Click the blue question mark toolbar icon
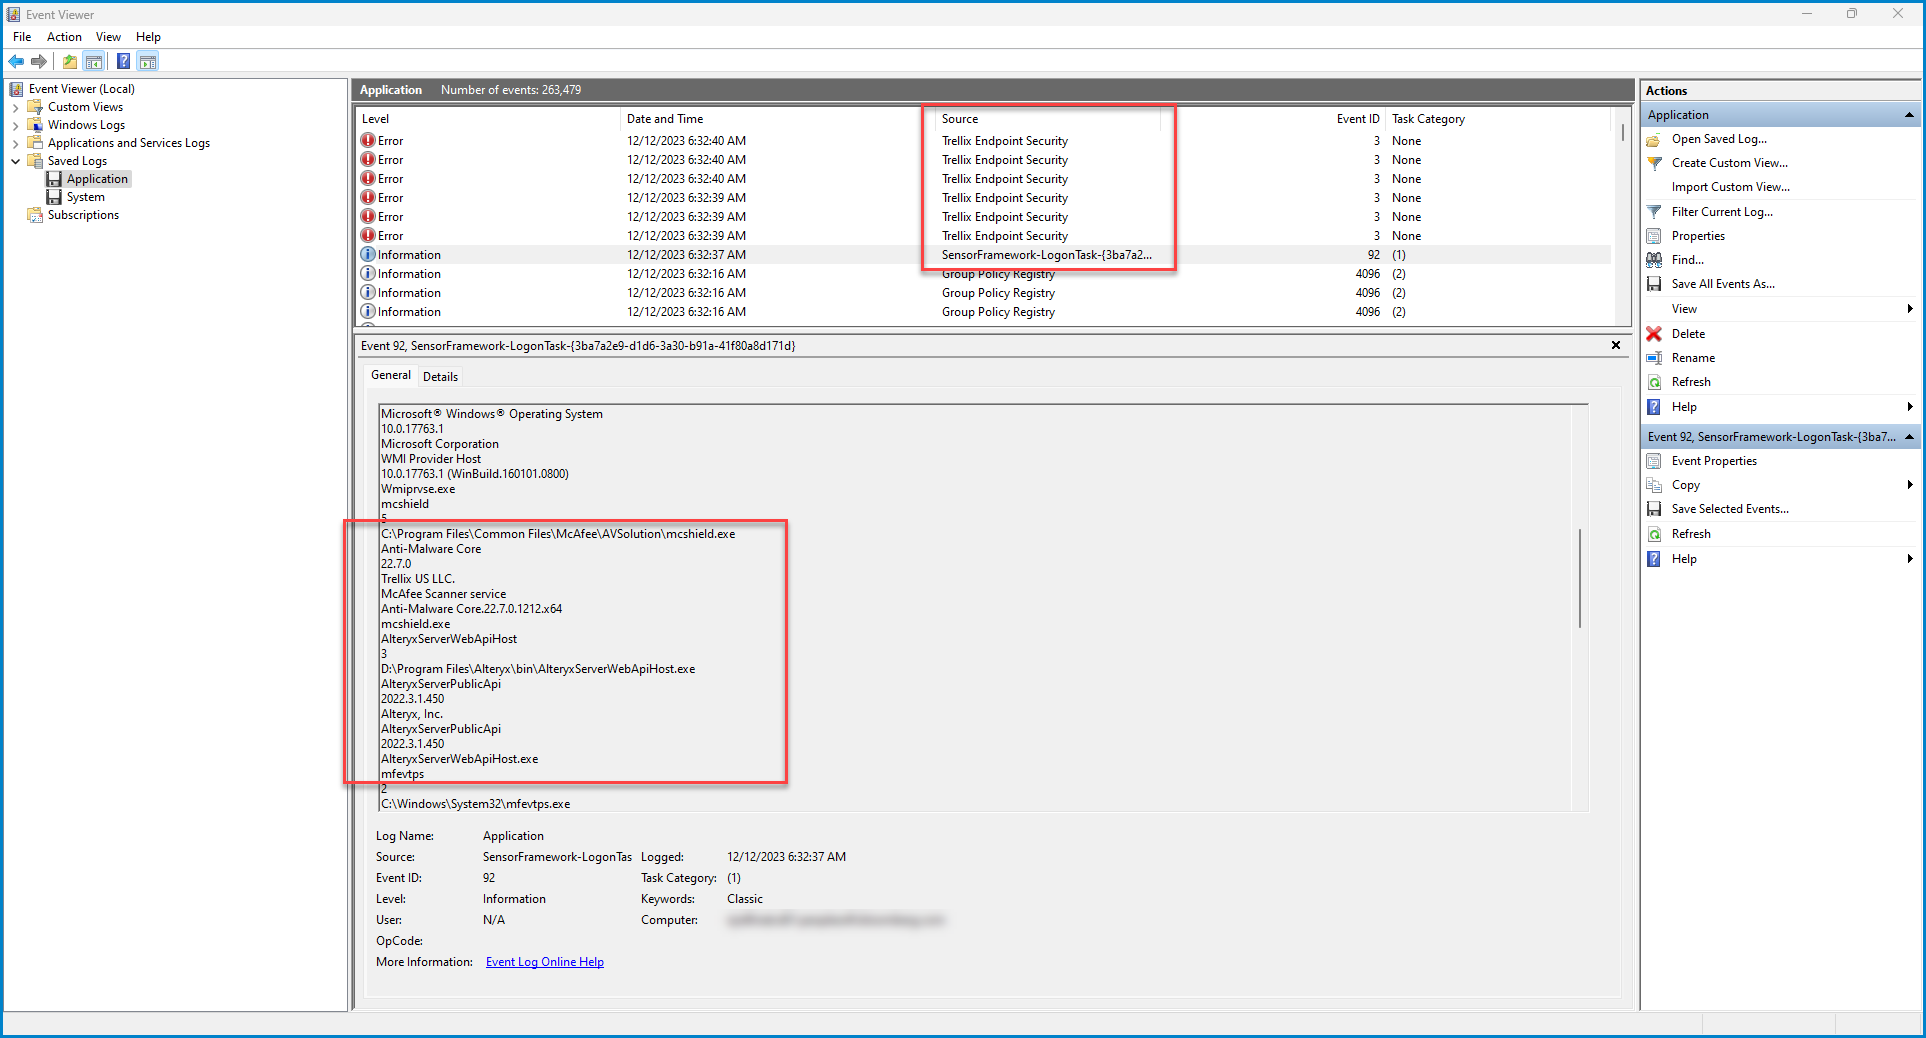This screenshot has width=1926, height=1038. pyautogui.click(x=123, y=62)
